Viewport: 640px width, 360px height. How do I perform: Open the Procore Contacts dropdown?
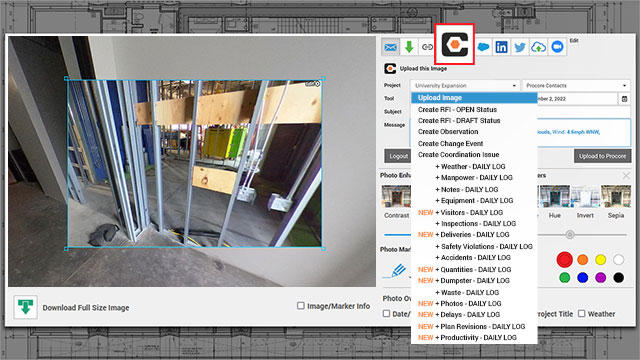tap(576, 85)
